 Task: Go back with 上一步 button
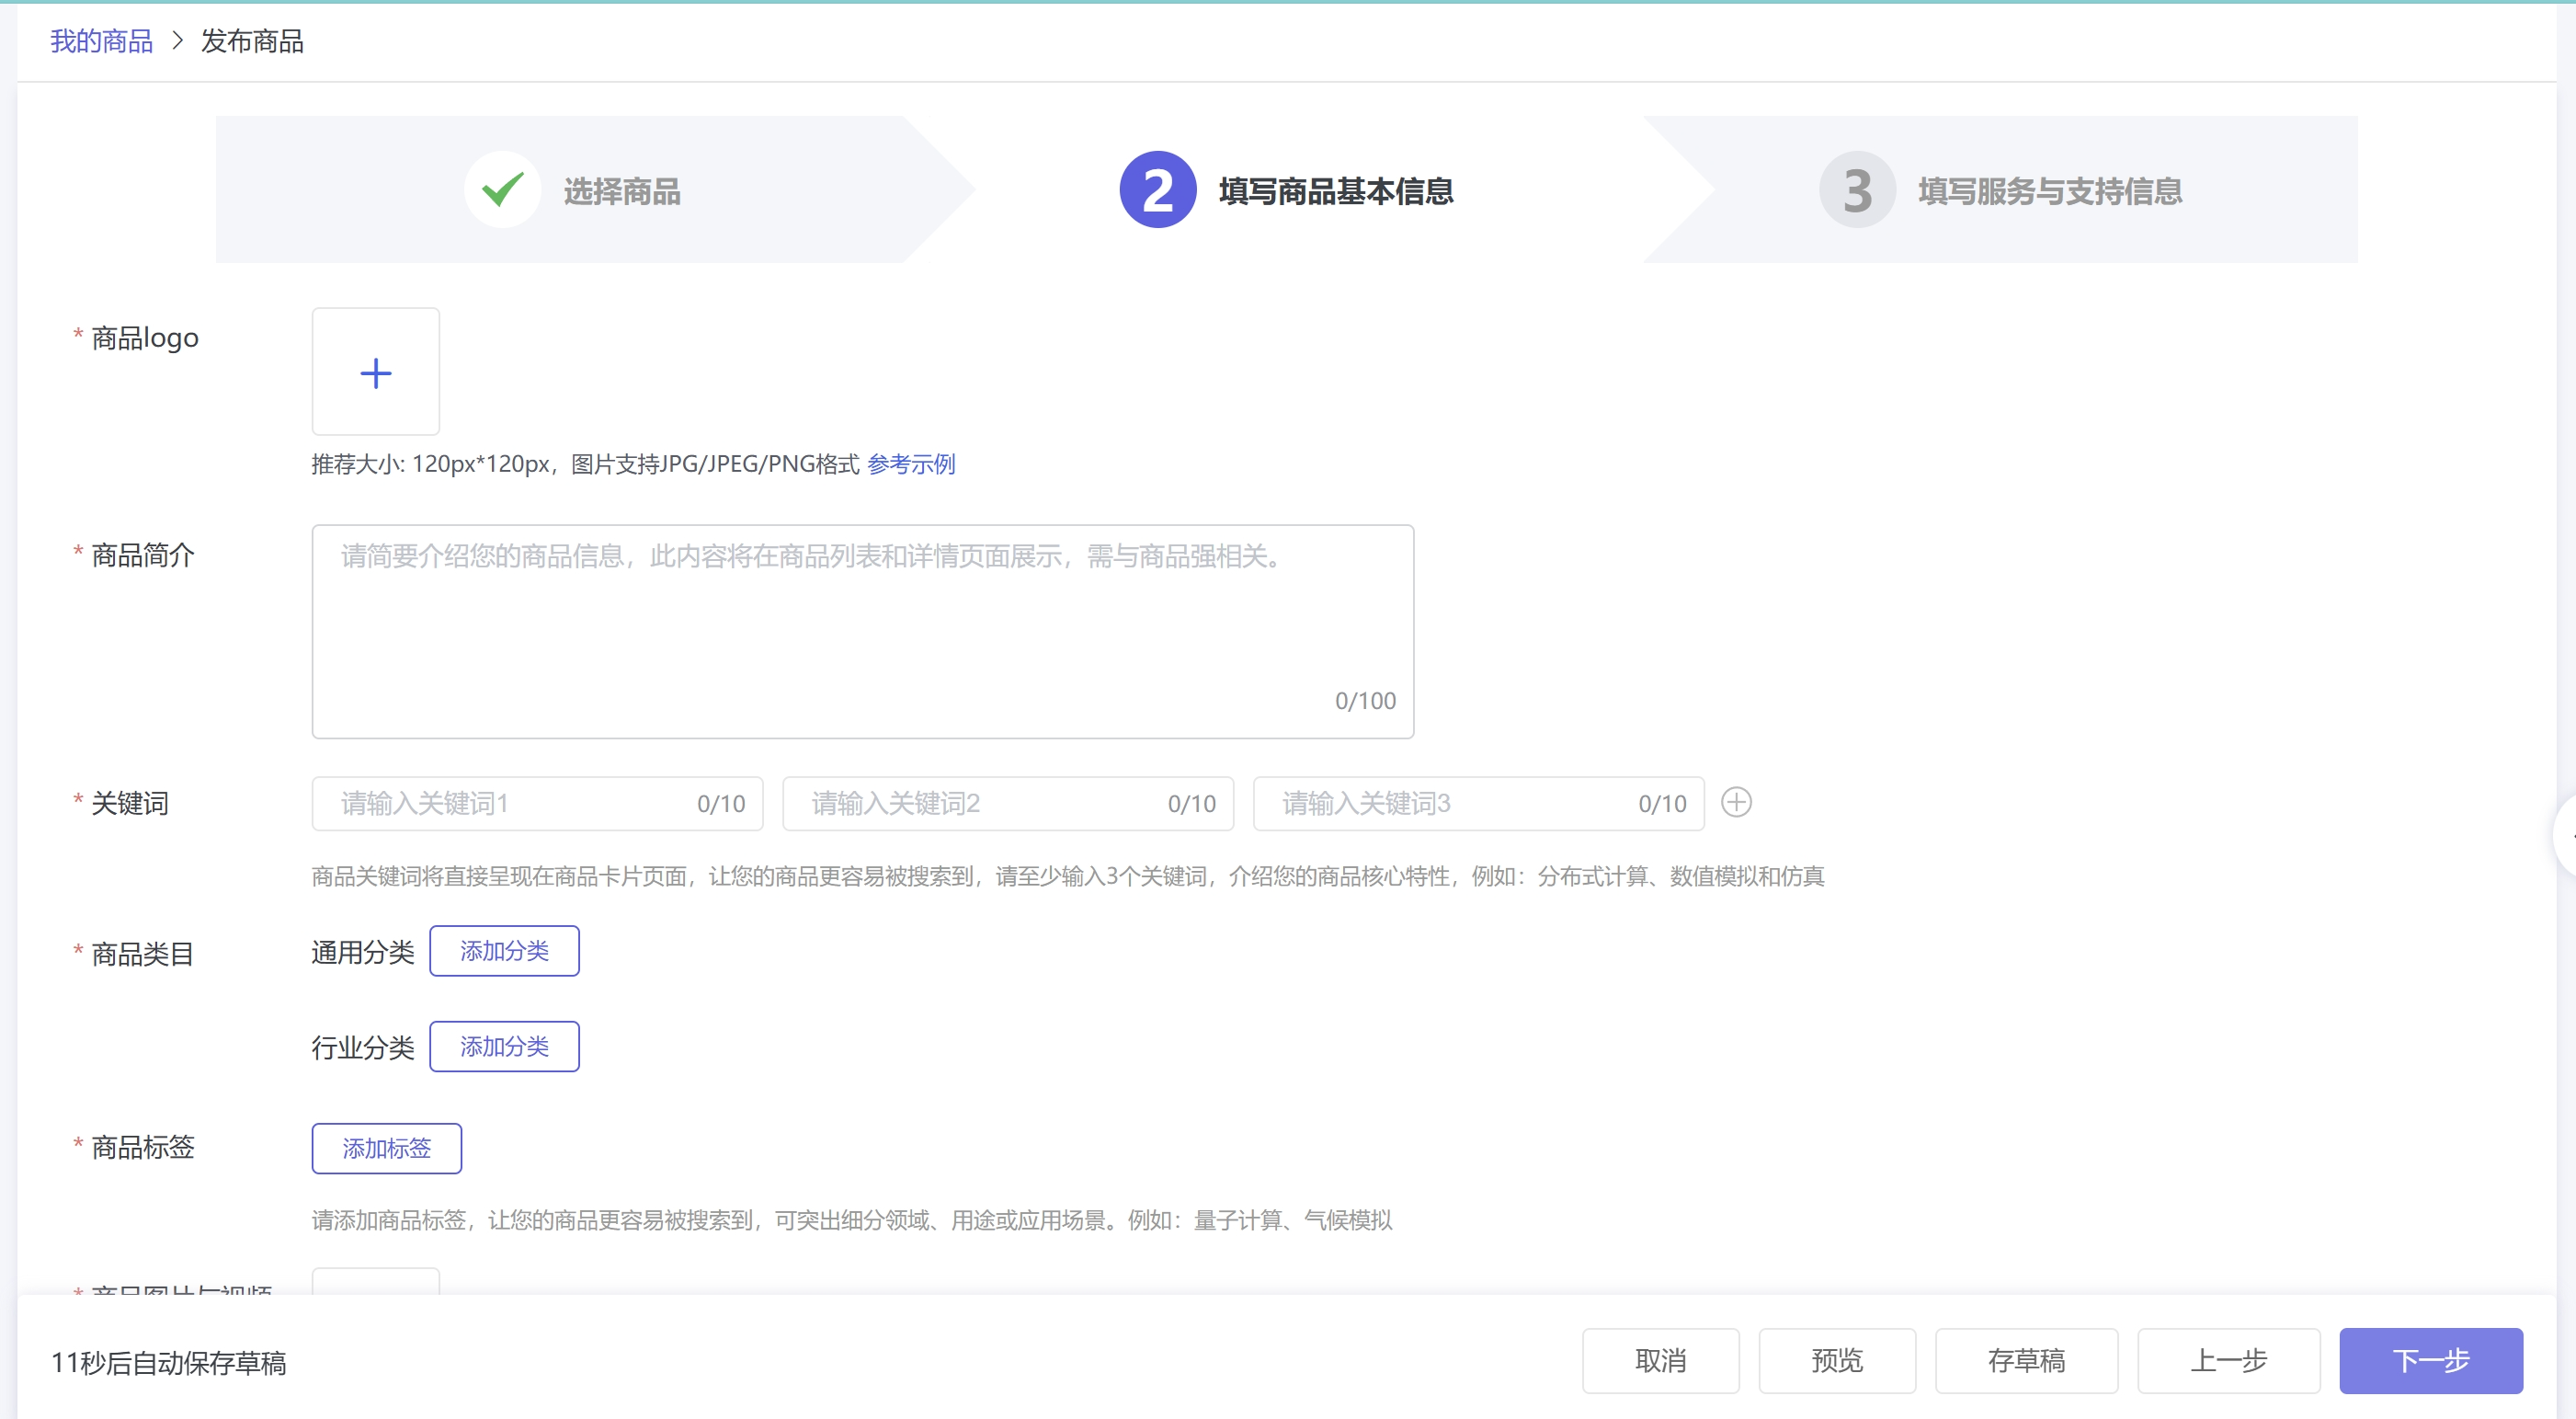tap(2228, 1361)
